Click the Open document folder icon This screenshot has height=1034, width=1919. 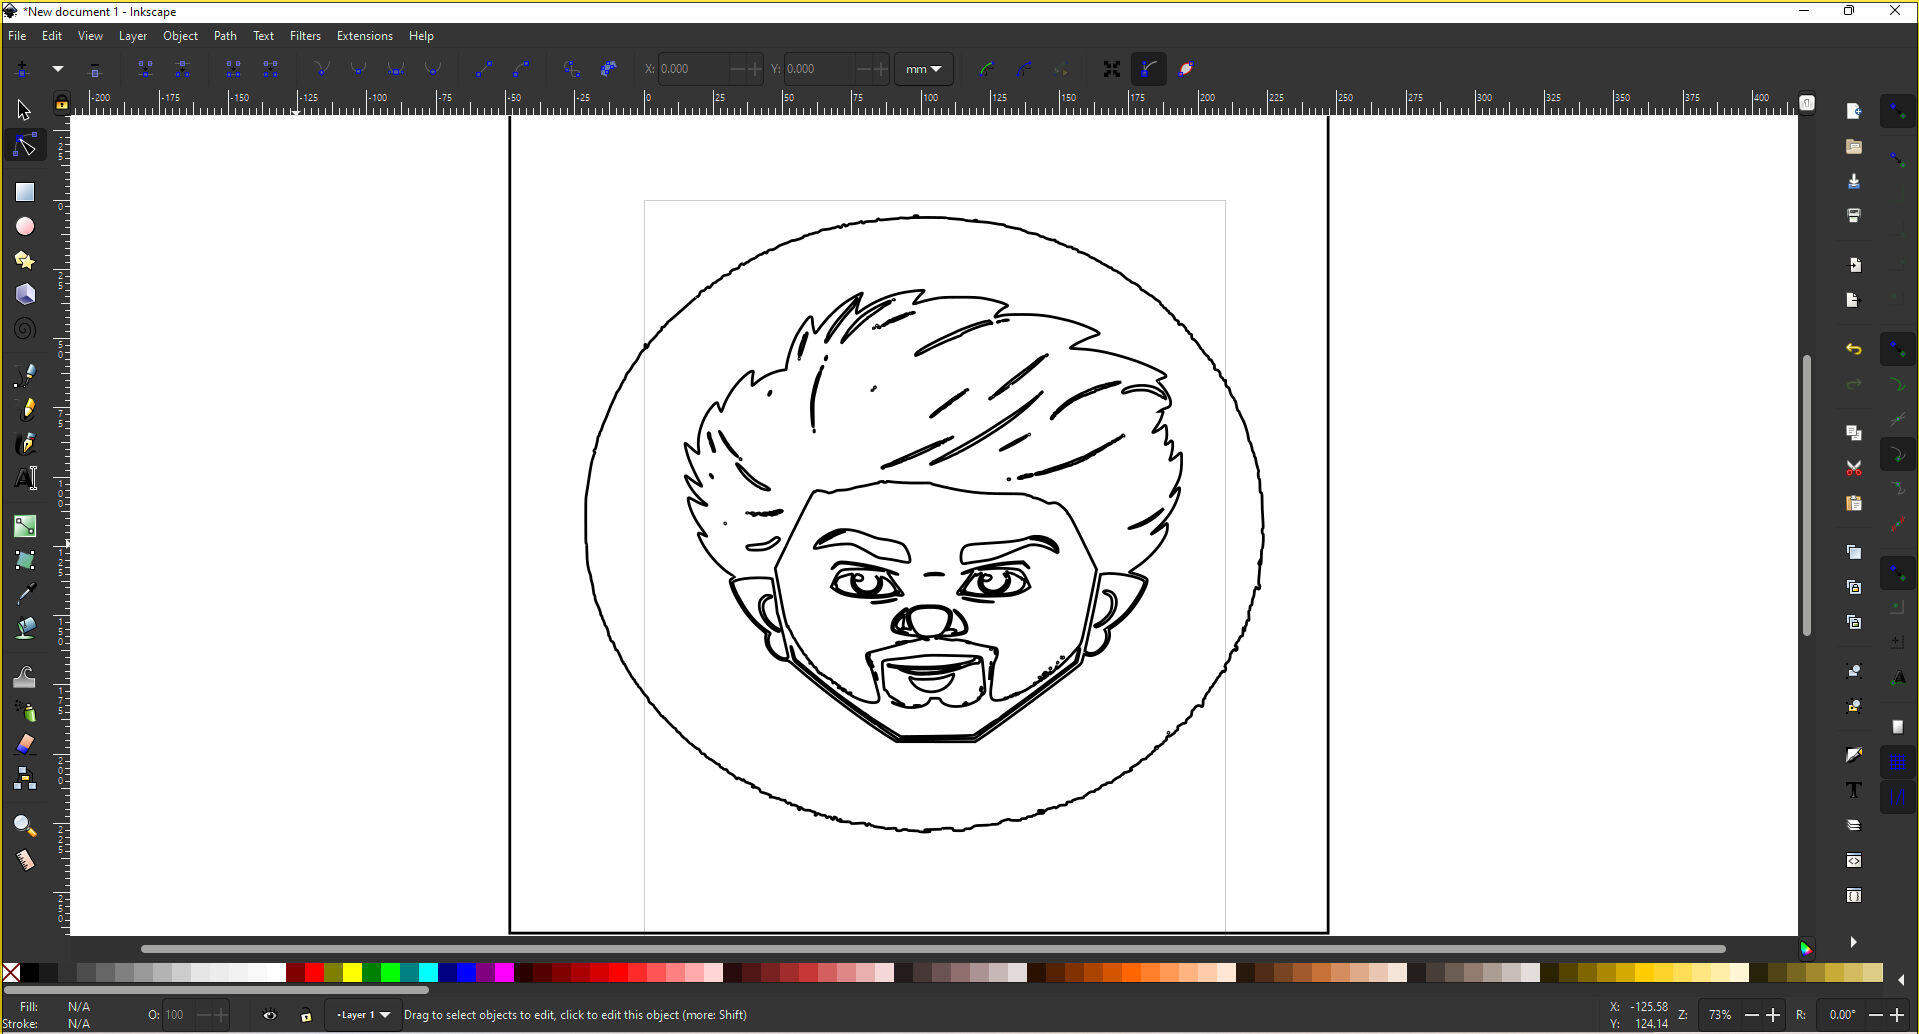1853,146
